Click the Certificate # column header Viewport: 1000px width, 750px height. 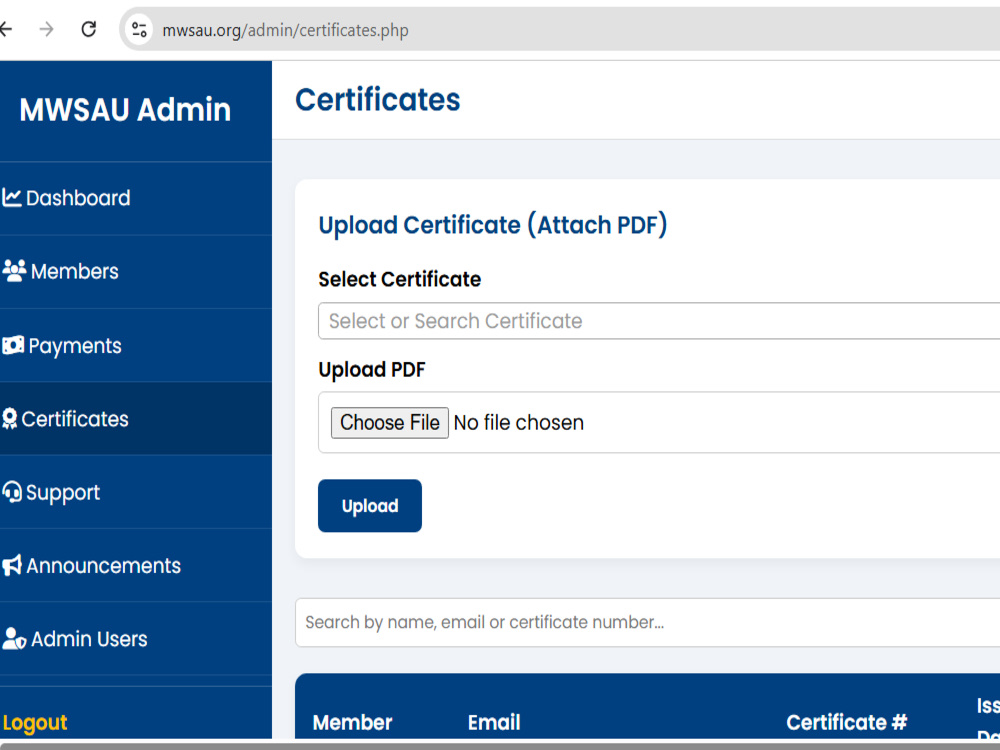[846, 722]
